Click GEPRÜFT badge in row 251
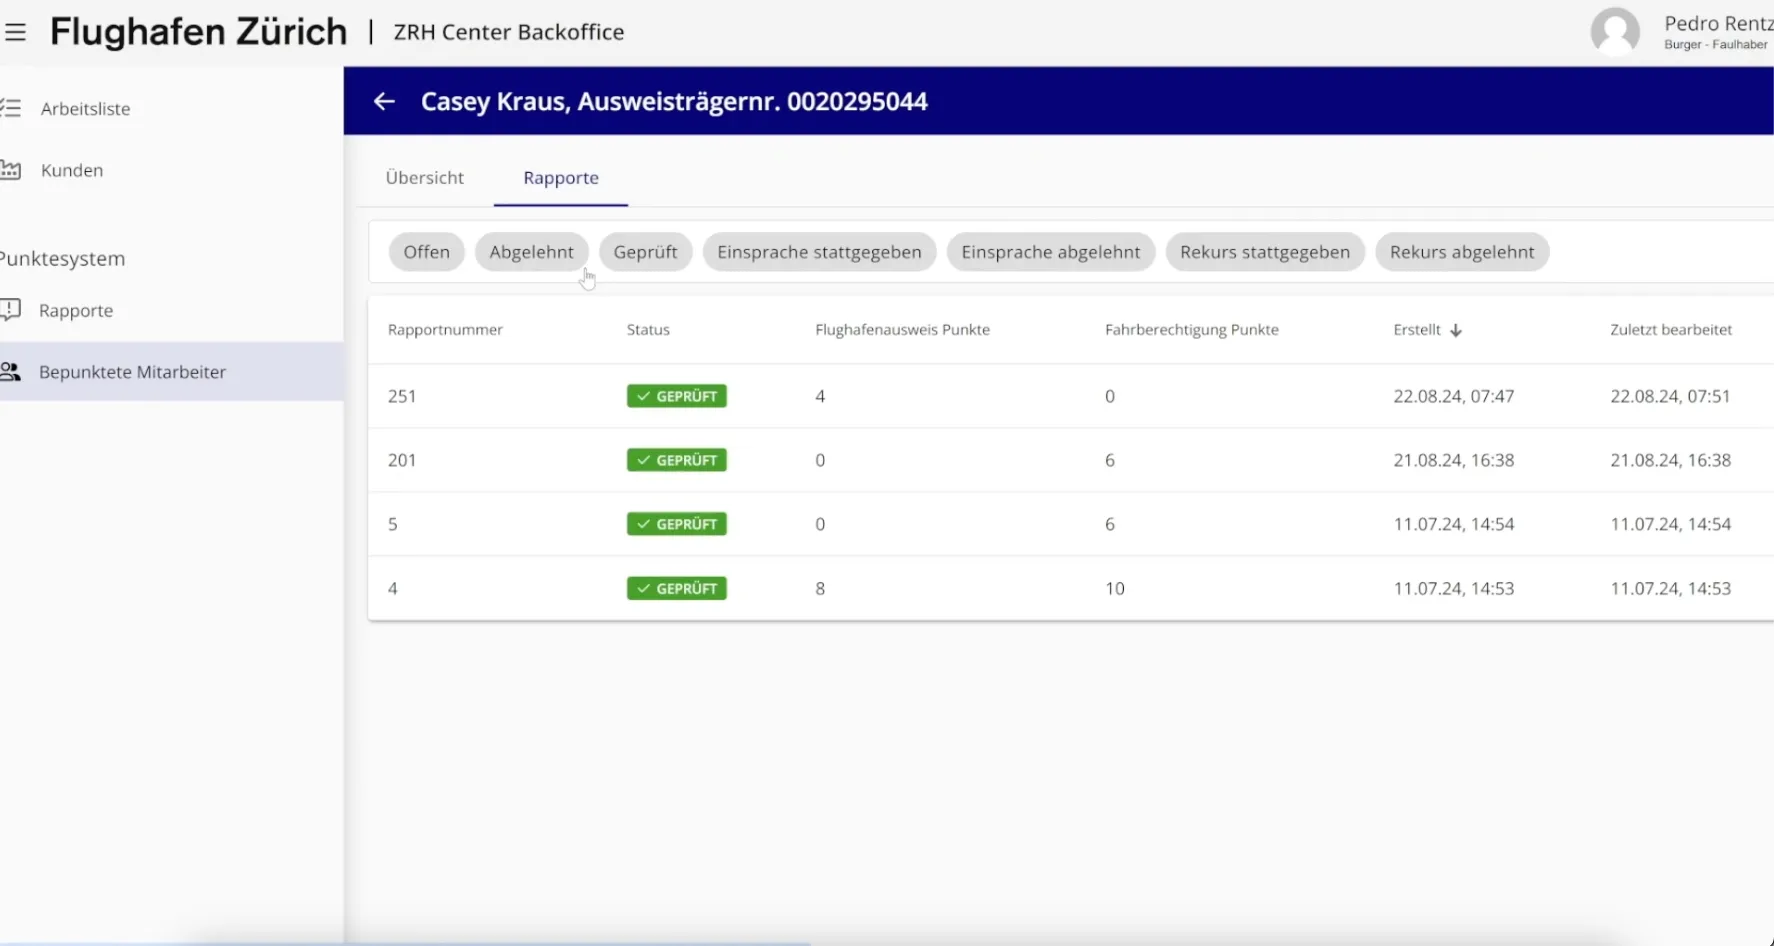Image resolution: width=1774 pixels, height=946 pixels. (677, 396)
